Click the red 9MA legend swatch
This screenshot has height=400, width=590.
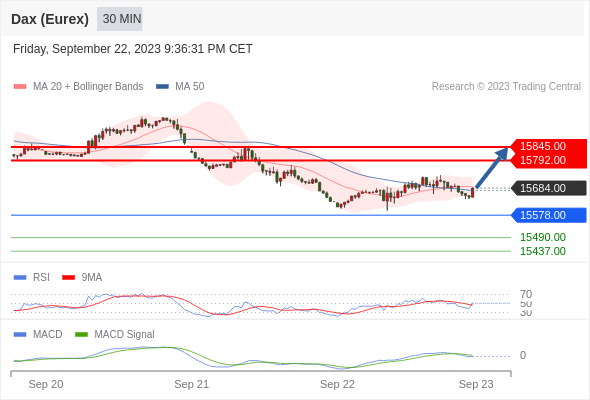(68, 278)
